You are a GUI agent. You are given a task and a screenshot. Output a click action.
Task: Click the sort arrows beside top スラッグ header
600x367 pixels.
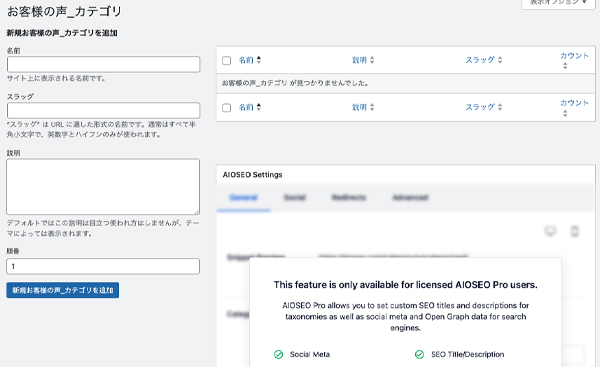pos(500,60)
